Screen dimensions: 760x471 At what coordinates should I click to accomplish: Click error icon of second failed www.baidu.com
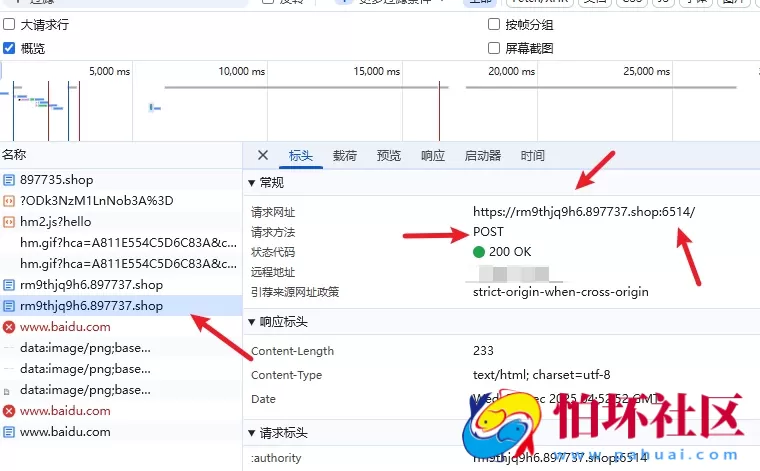coord(9,411)
